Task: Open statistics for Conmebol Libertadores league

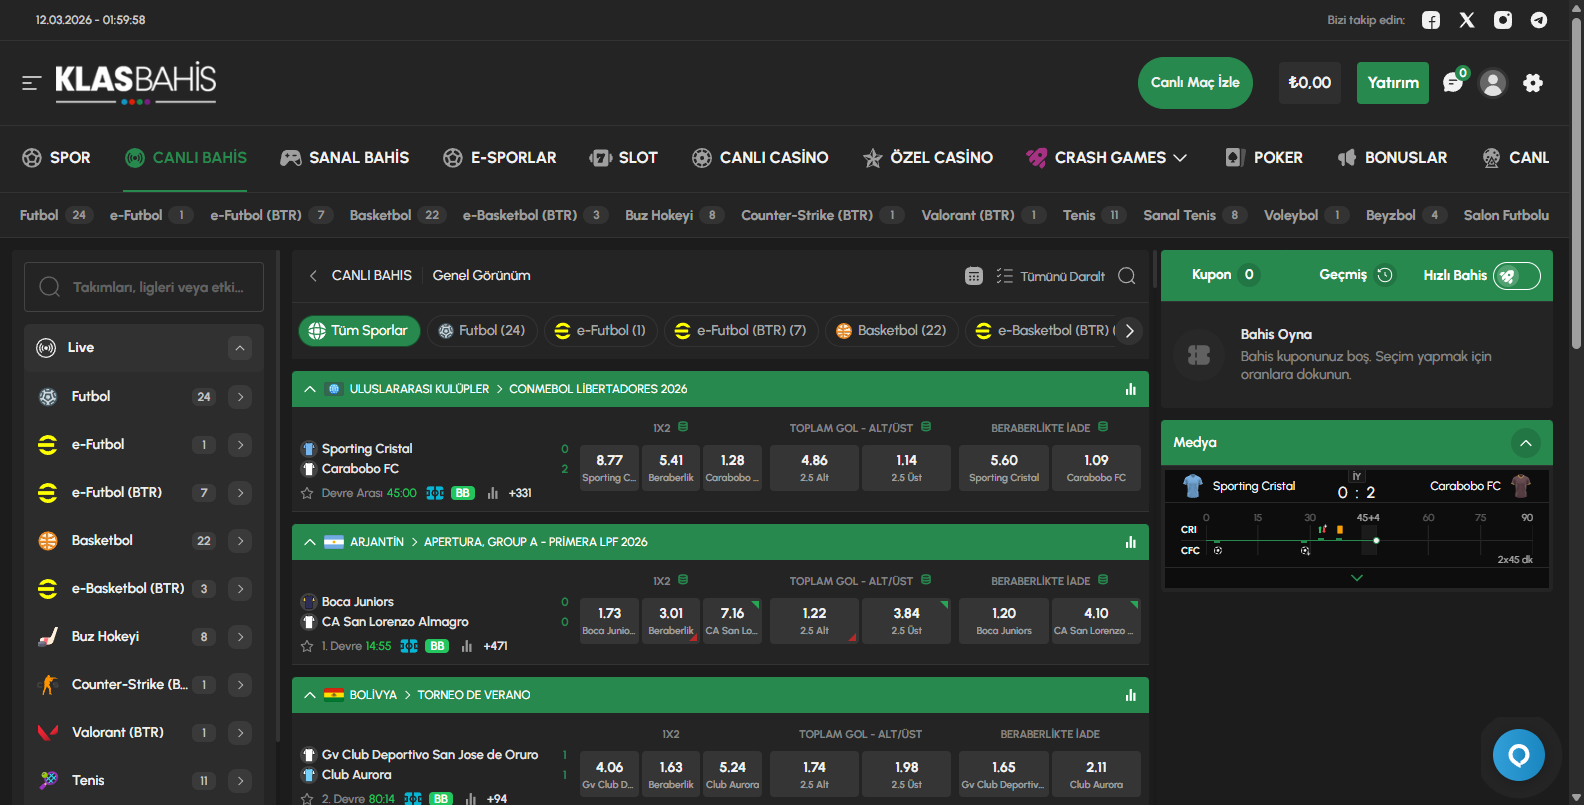Action: (1131, 389)
